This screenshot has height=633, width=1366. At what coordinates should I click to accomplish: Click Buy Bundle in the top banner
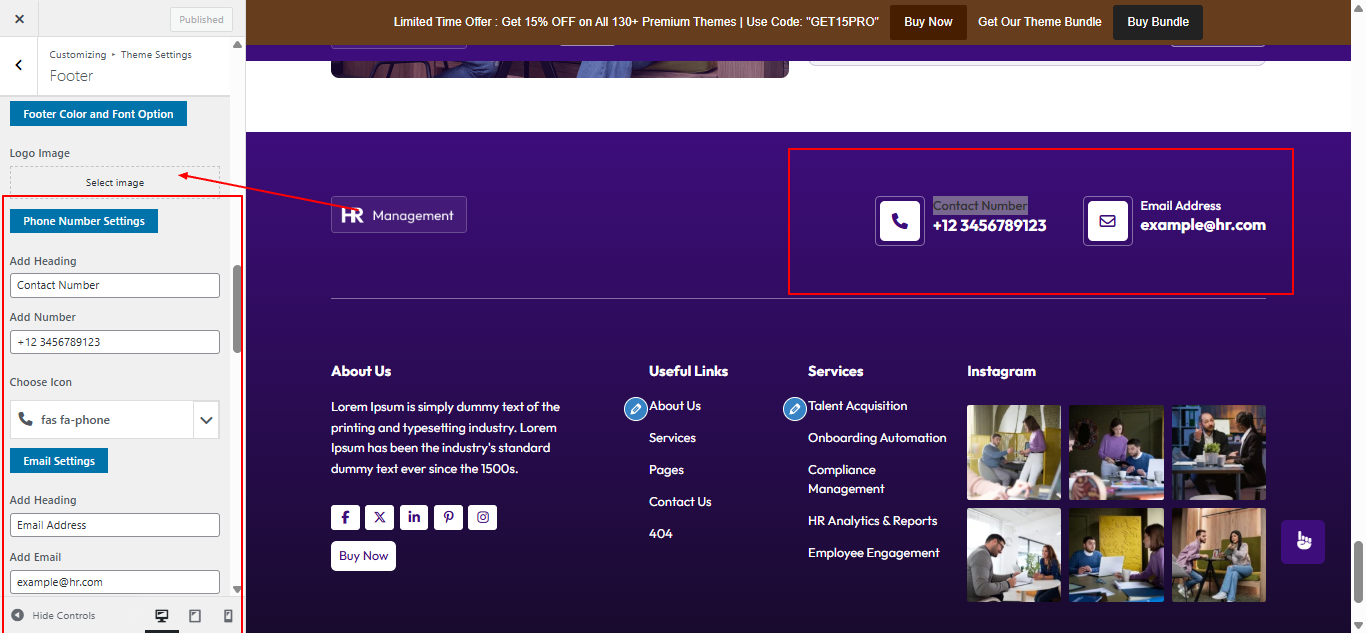(1157, 21)
